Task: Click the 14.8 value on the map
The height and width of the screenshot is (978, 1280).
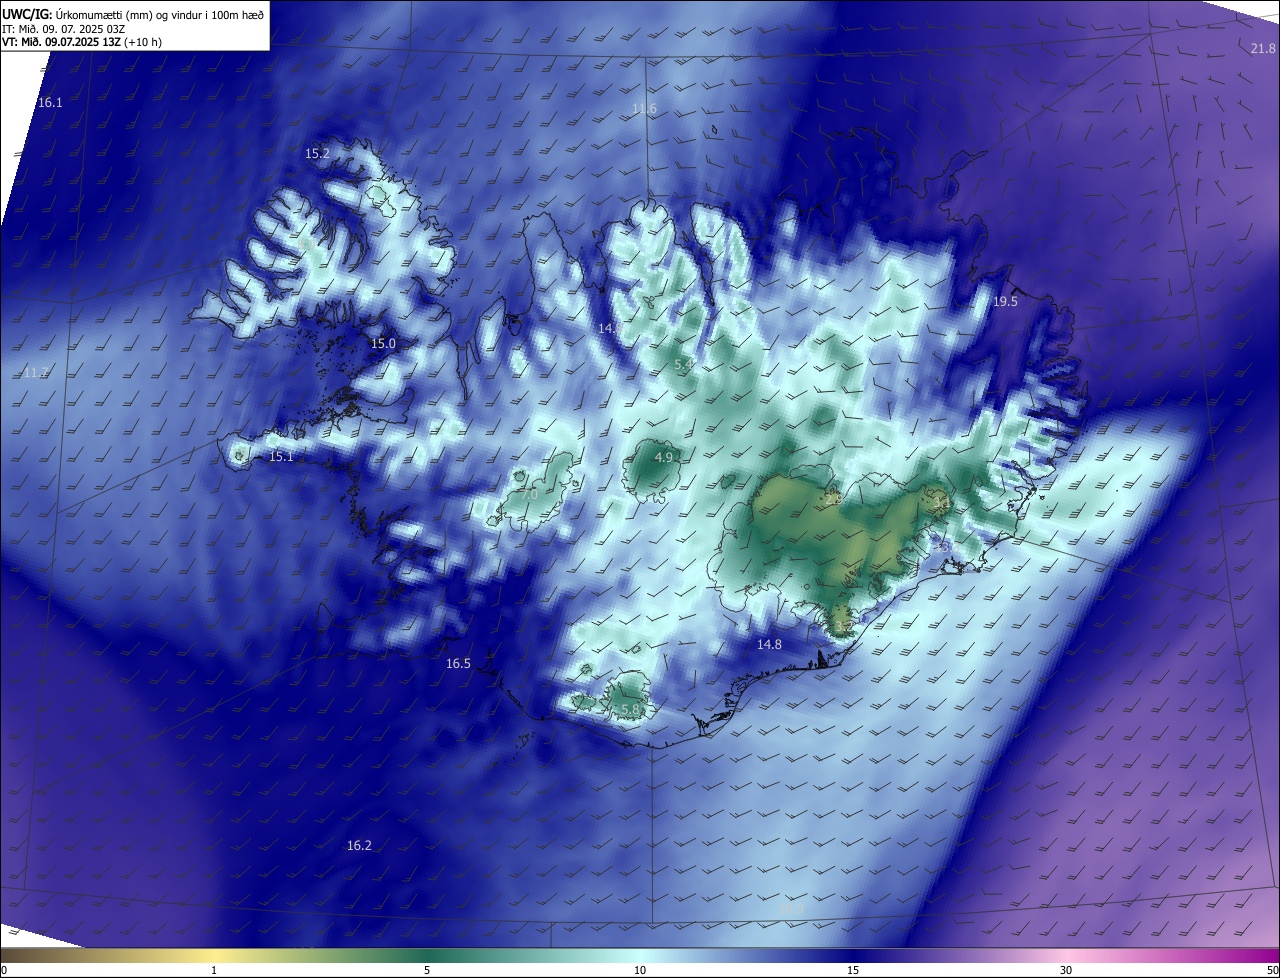Action: 769,645
